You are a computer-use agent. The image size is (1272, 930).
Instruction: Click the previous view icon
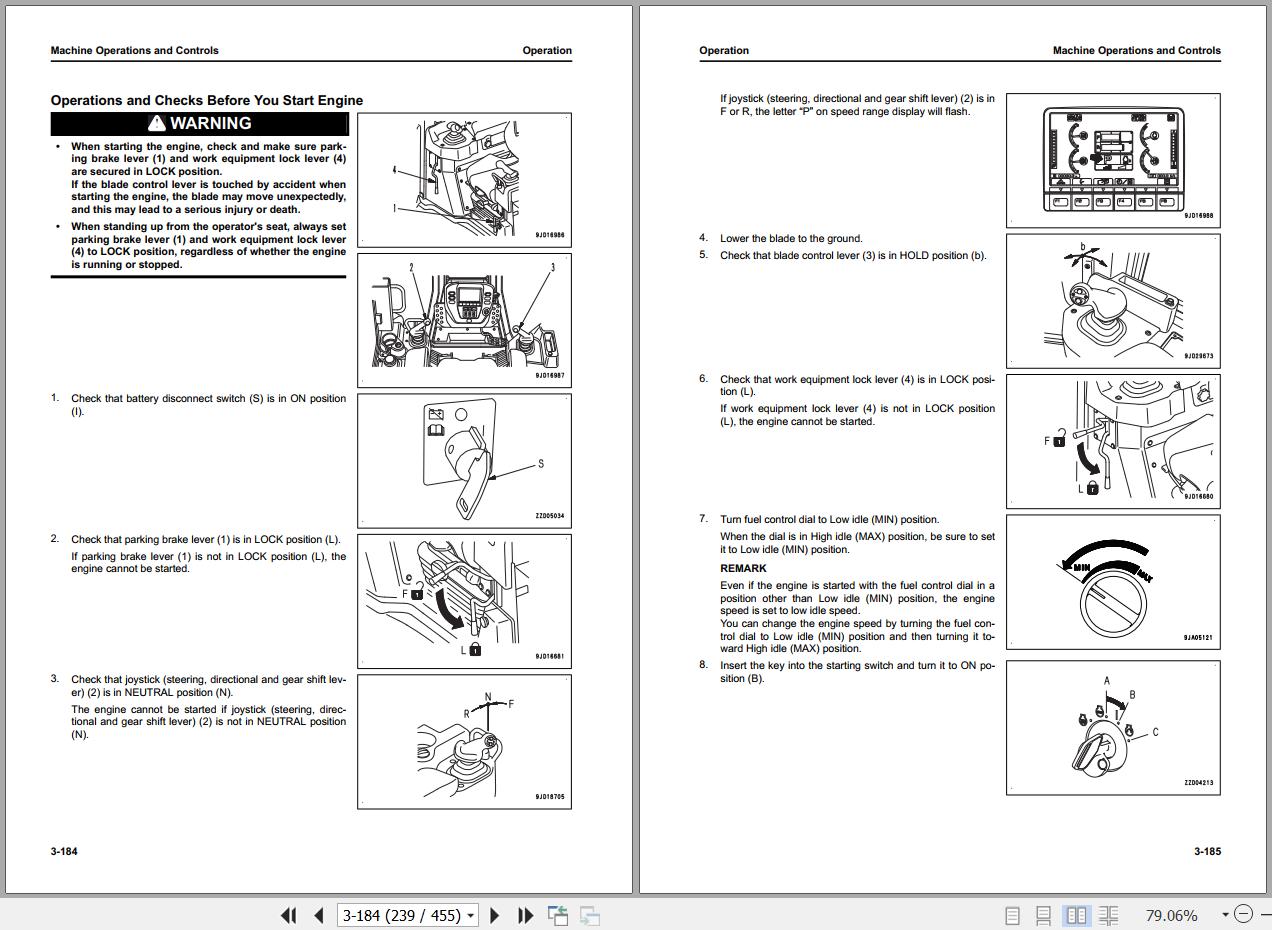[x=558, y=915]
